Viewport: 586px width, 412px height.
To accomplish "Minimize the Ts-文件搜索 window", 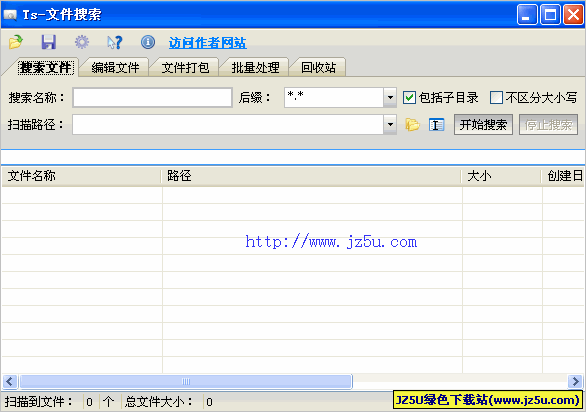I will 527,15.
